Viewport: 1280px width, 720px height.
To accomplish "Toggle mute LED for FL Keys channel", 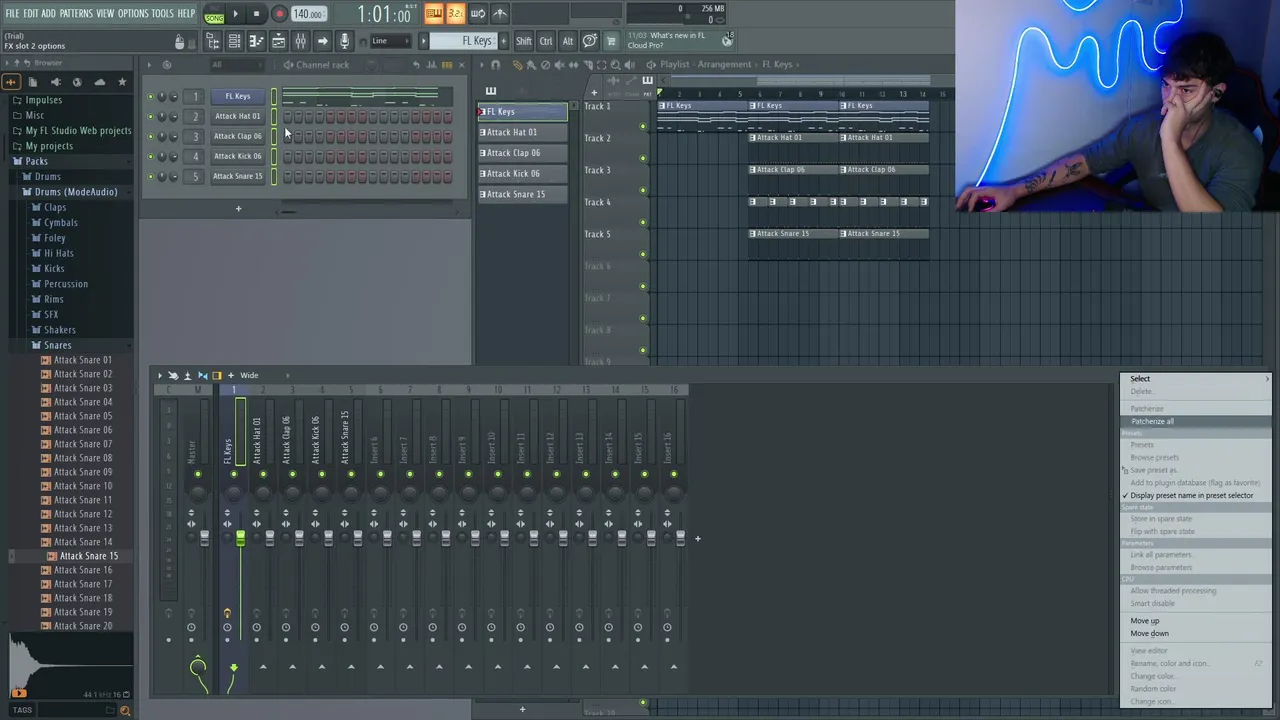I will (151, 97).
